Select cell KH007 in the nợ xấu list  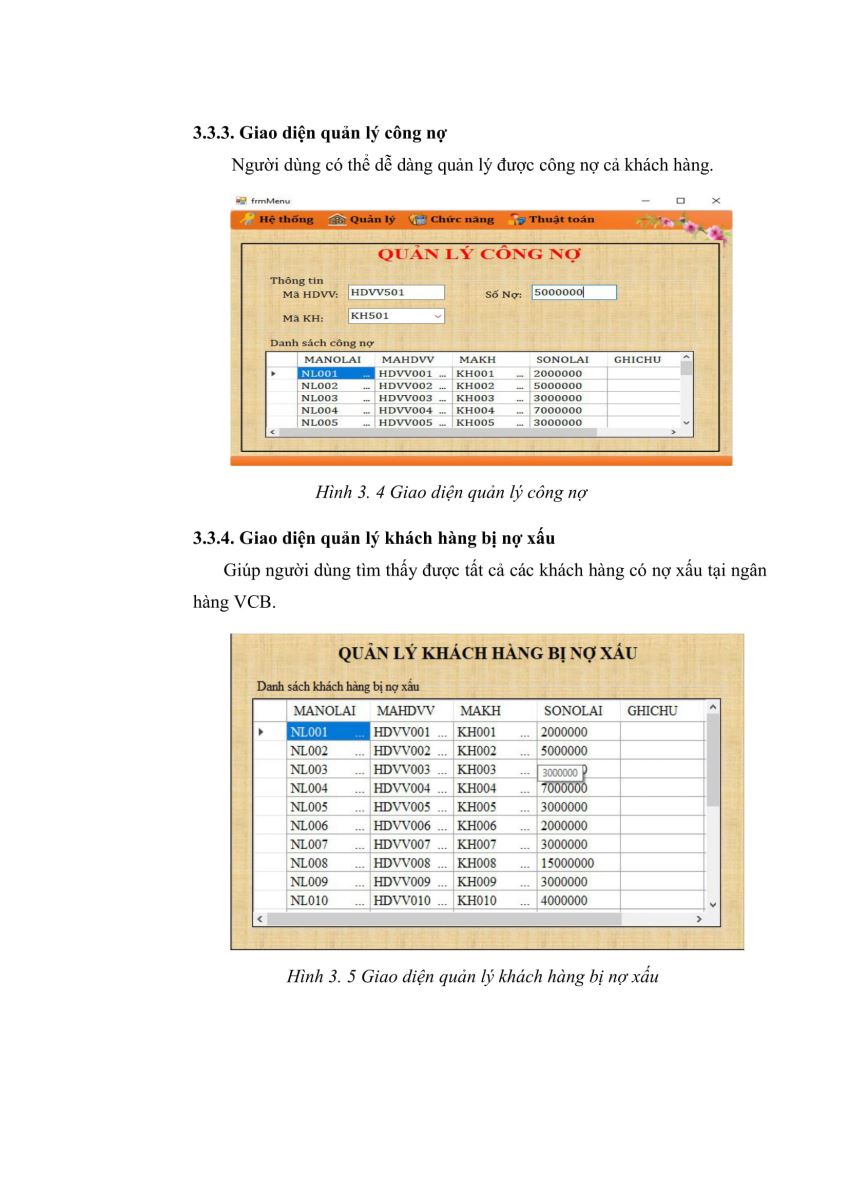494,845
